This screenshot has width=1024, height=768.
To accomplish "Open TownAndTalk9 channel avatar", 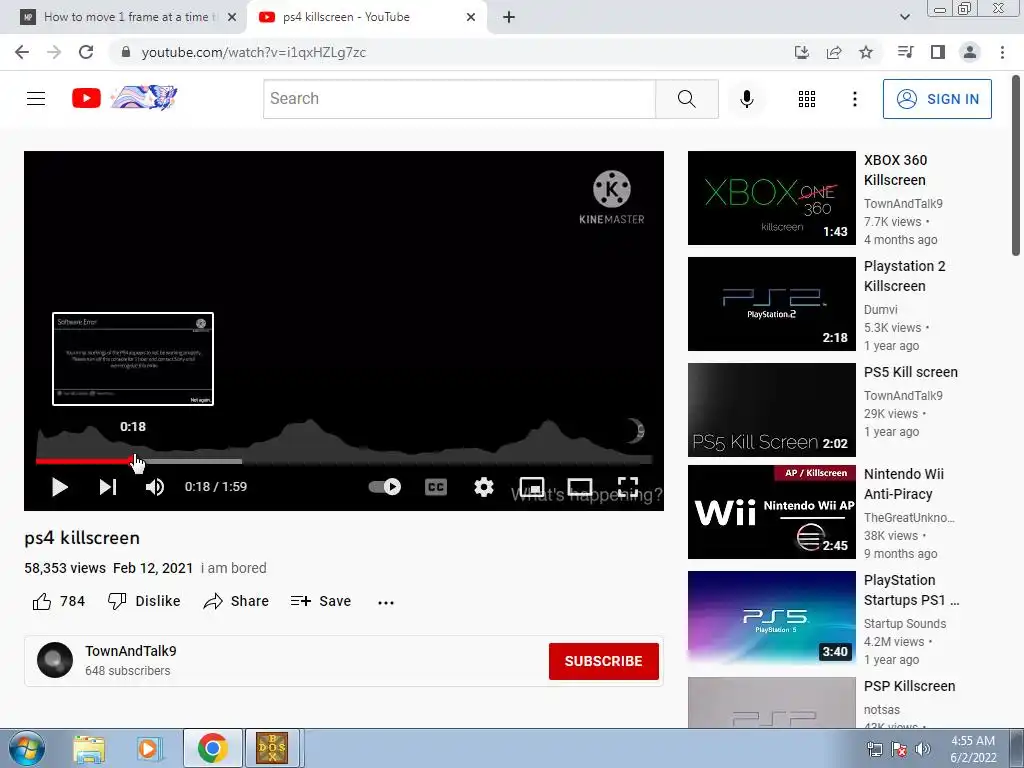I will (55, 660).
